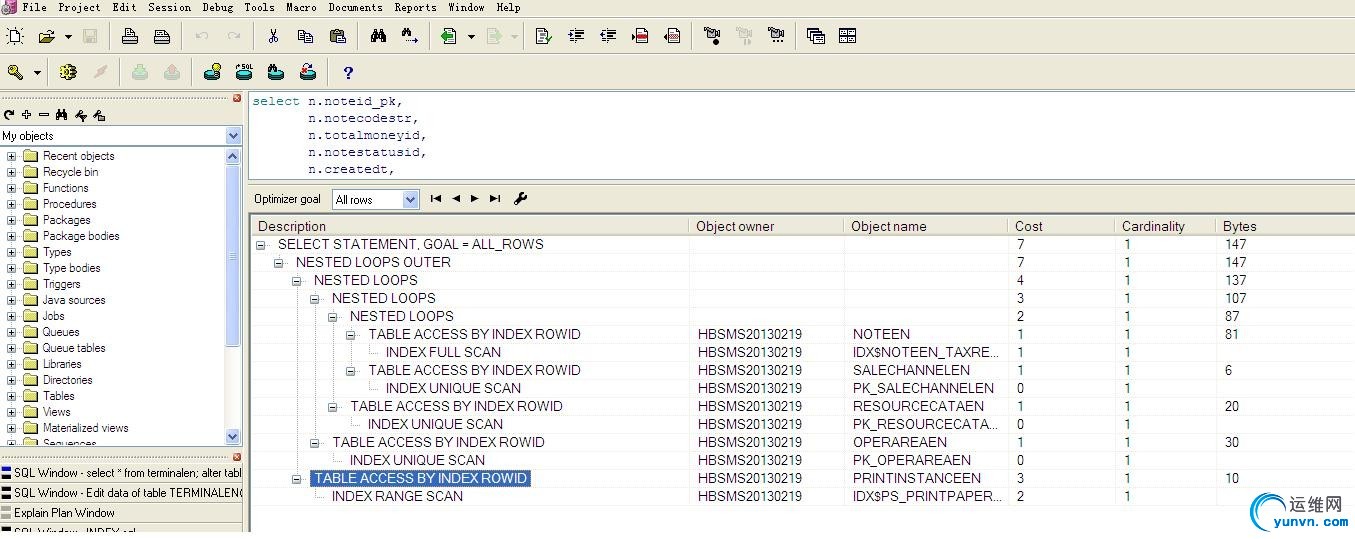
Task: Click the INDEX FULL SCAN plan row
Action: click(x=443, y=353)
